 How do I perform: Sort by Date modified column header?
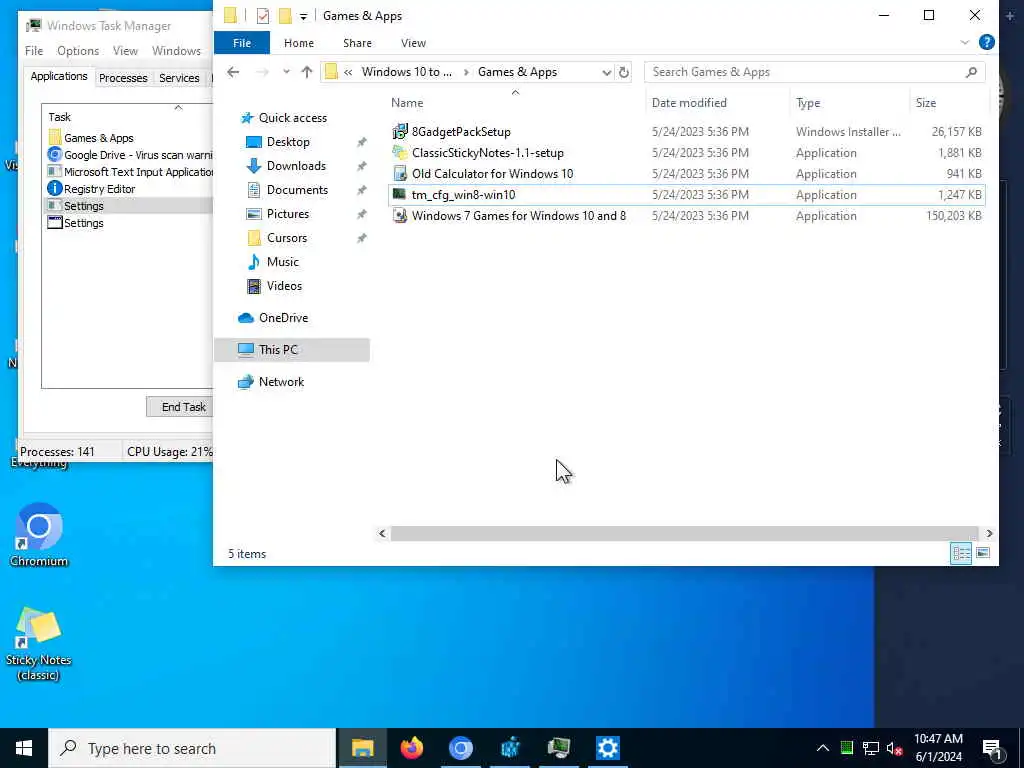tap(688, 103)
